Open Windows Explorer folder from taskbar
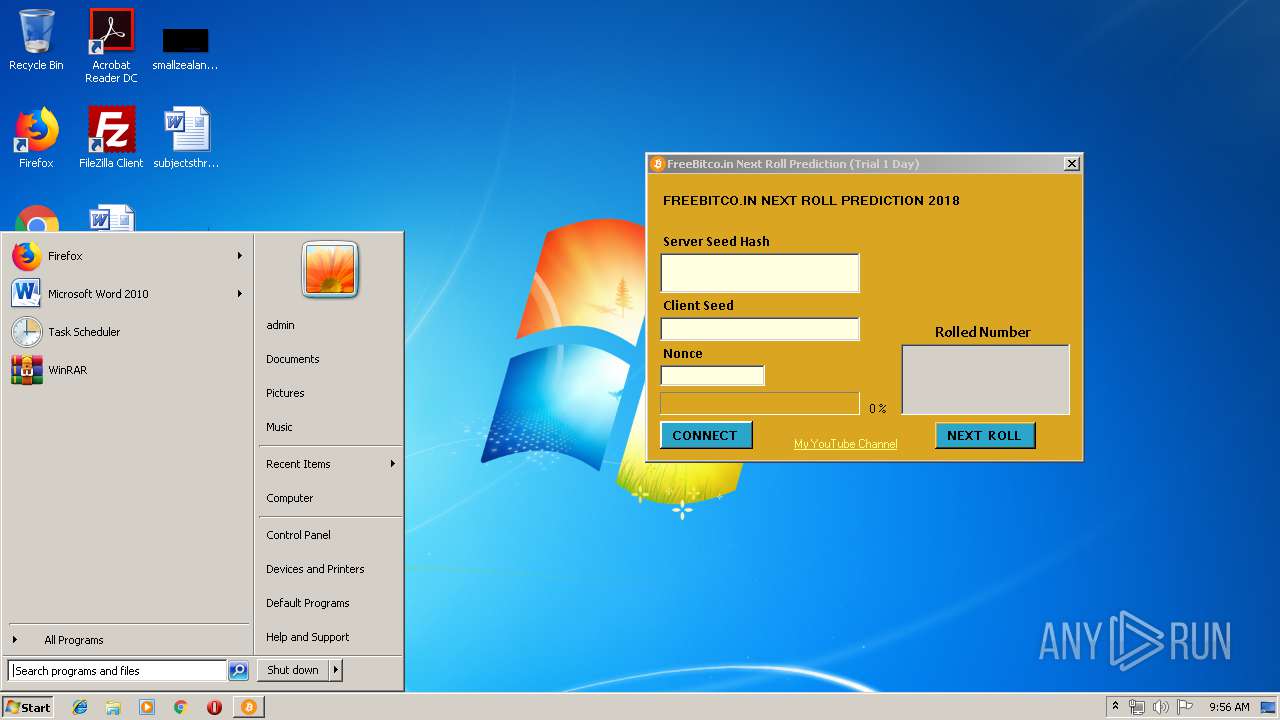The image size is (1280, 720). [x=113, y=707]
